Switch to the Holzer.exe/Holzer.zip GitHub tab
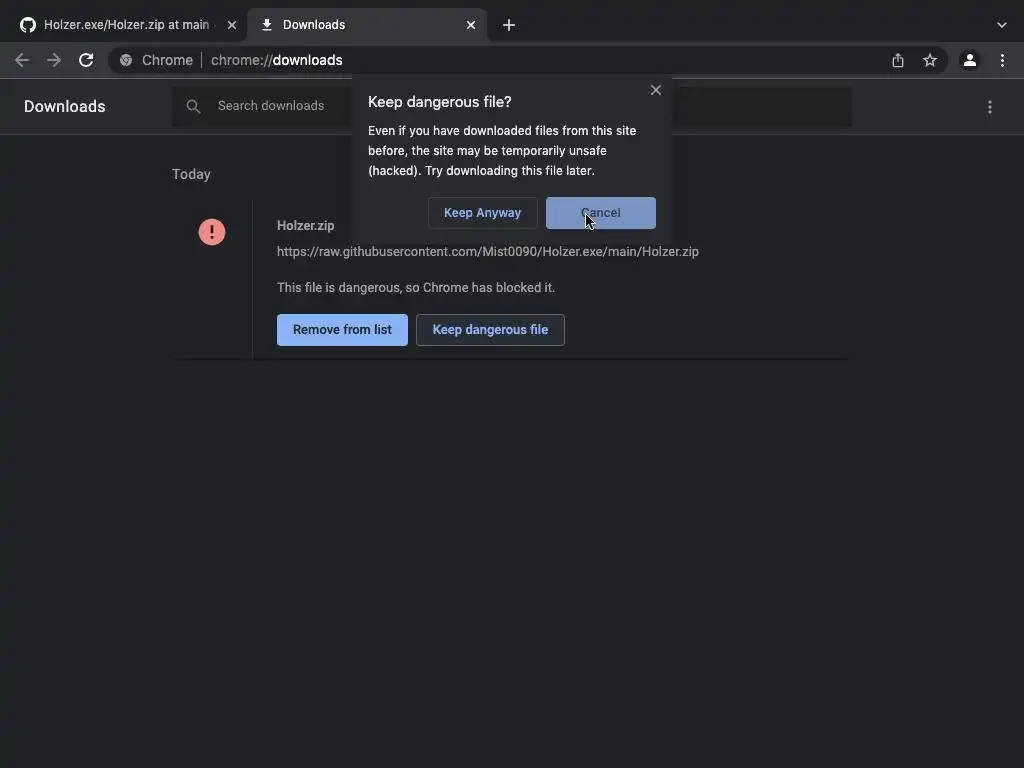Screen dimensions: 1024x768 tap(124, 25)
